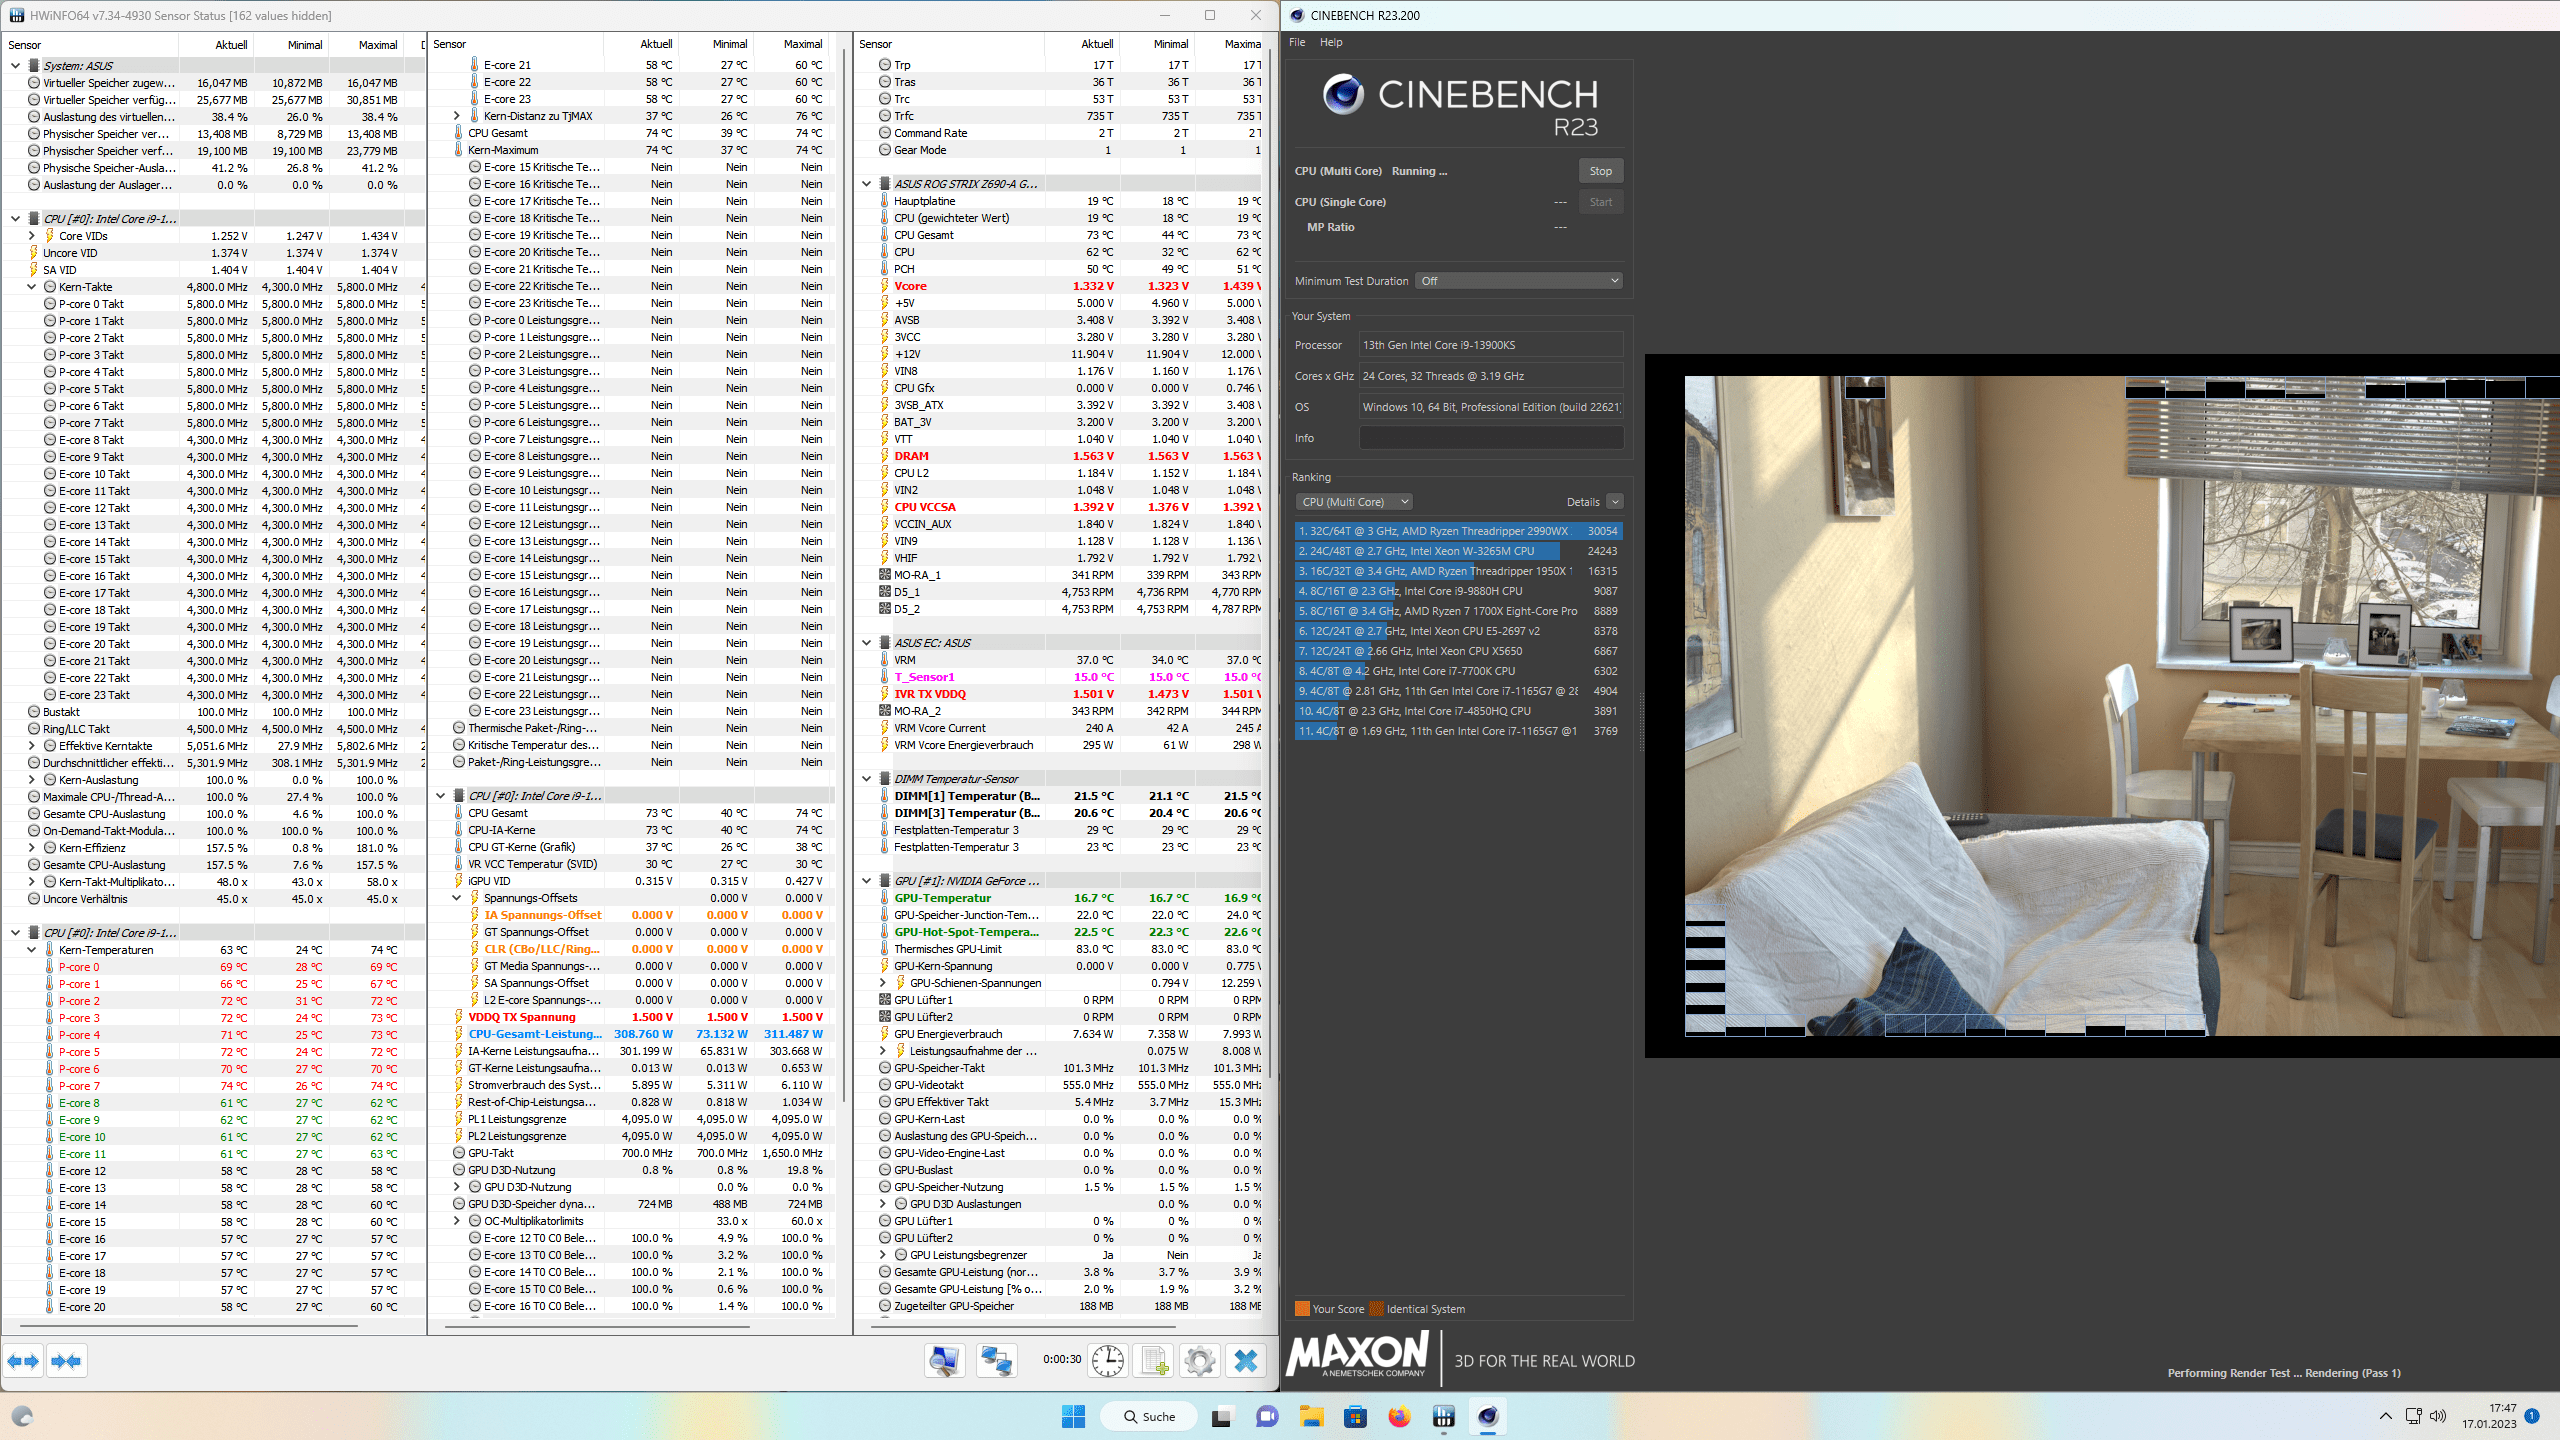Click the Vcore lightning sensor icon
The image size is (2560, 1440).
tap(884, 286)
